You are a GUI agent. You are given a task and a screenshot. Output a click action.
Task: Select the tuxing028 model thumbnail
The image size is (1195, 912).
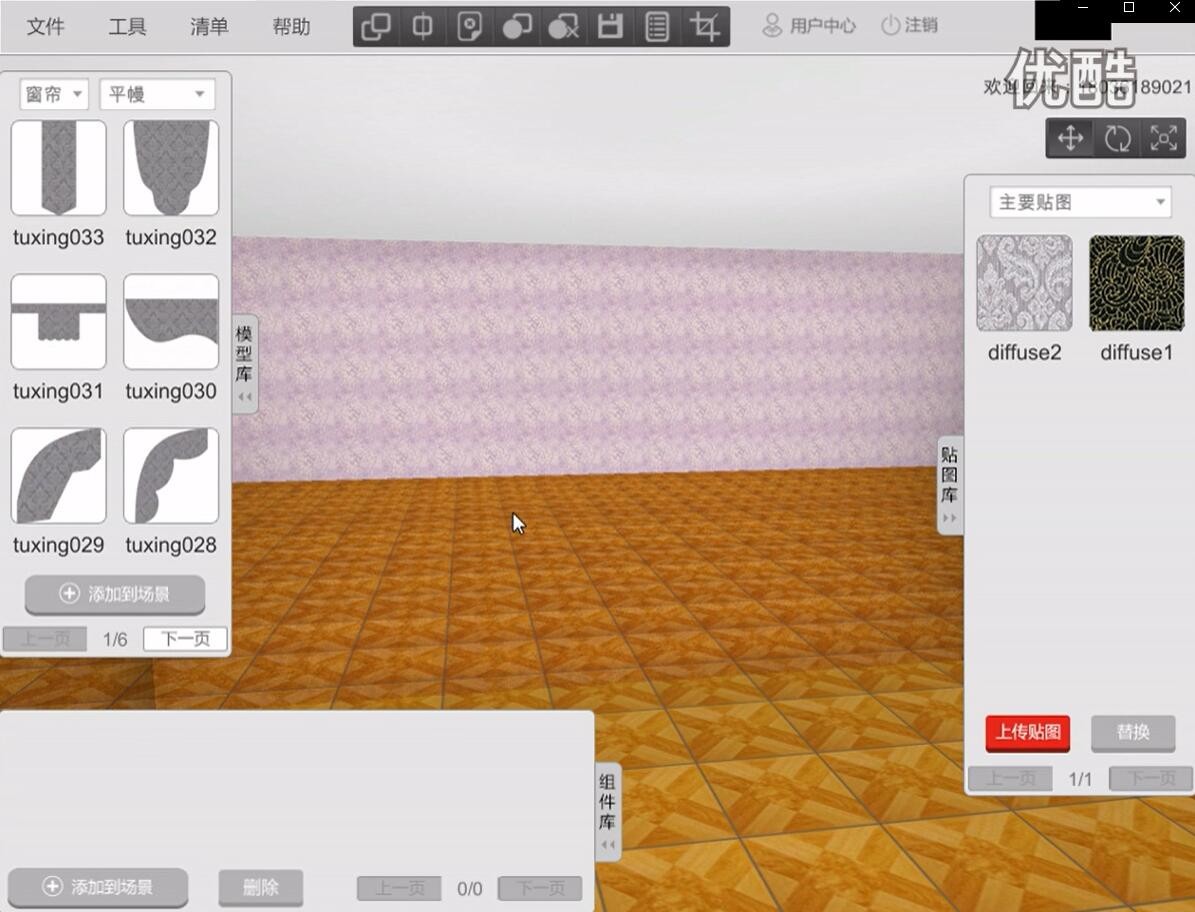click(x=171, y=475)
